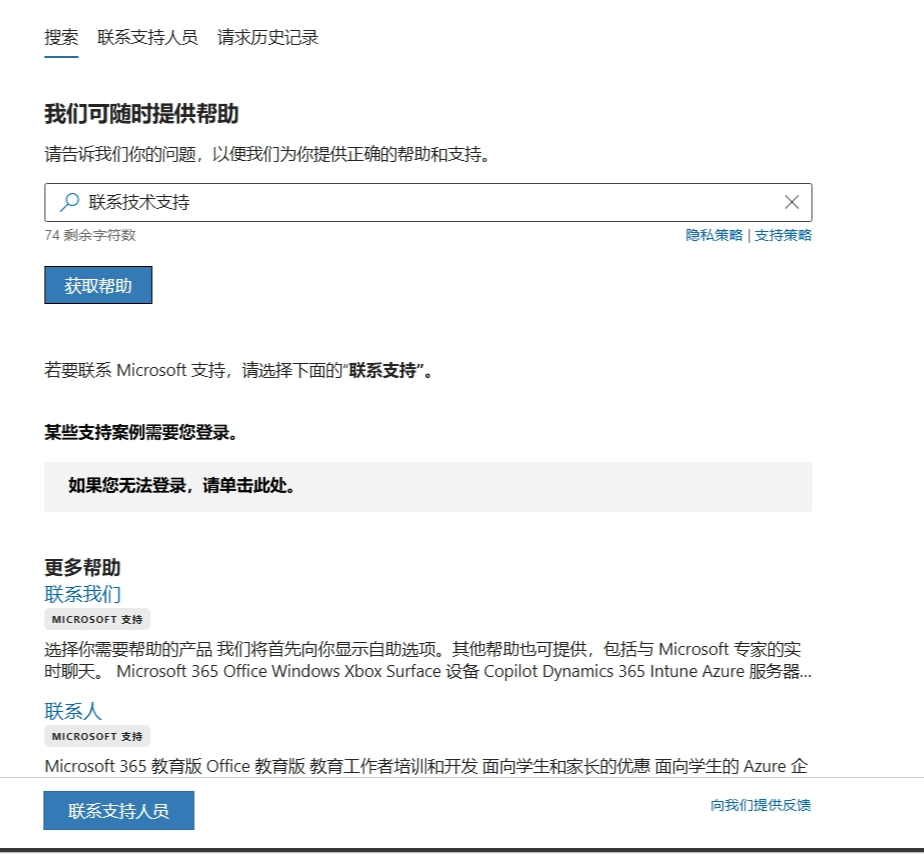Click the 我们可随时提供帮助 heading
The height and width of the screenshot is (854, 924).
(141, 114)
